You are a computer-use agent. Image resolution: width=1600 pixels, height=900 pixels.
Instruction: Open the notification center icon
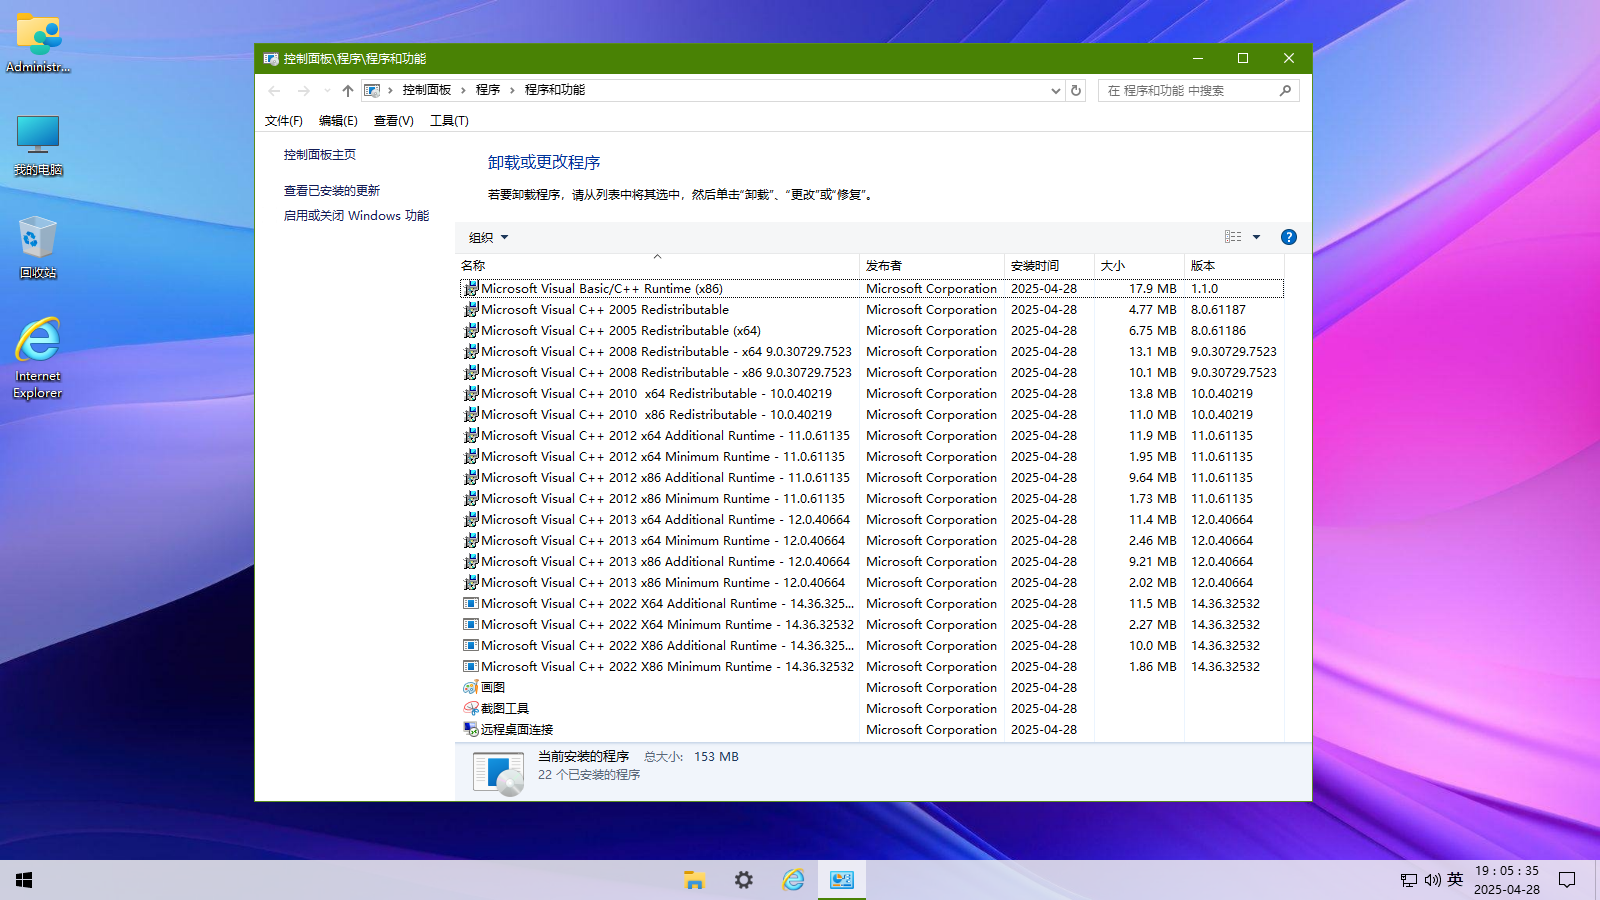click(x=1567, y=880)
